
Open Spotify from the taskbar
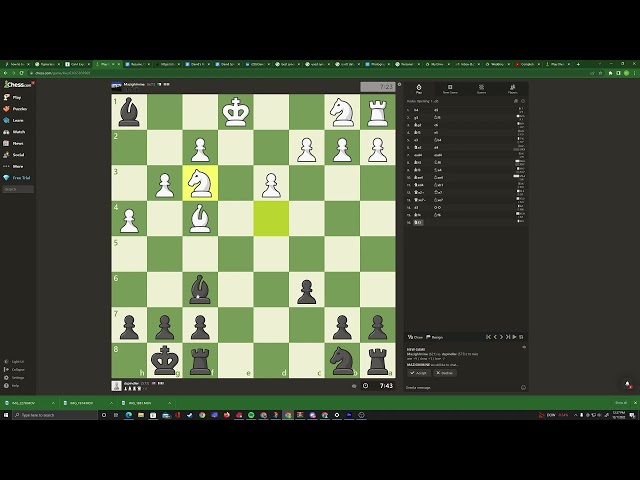pyautogui.click(x=251, y=415)
